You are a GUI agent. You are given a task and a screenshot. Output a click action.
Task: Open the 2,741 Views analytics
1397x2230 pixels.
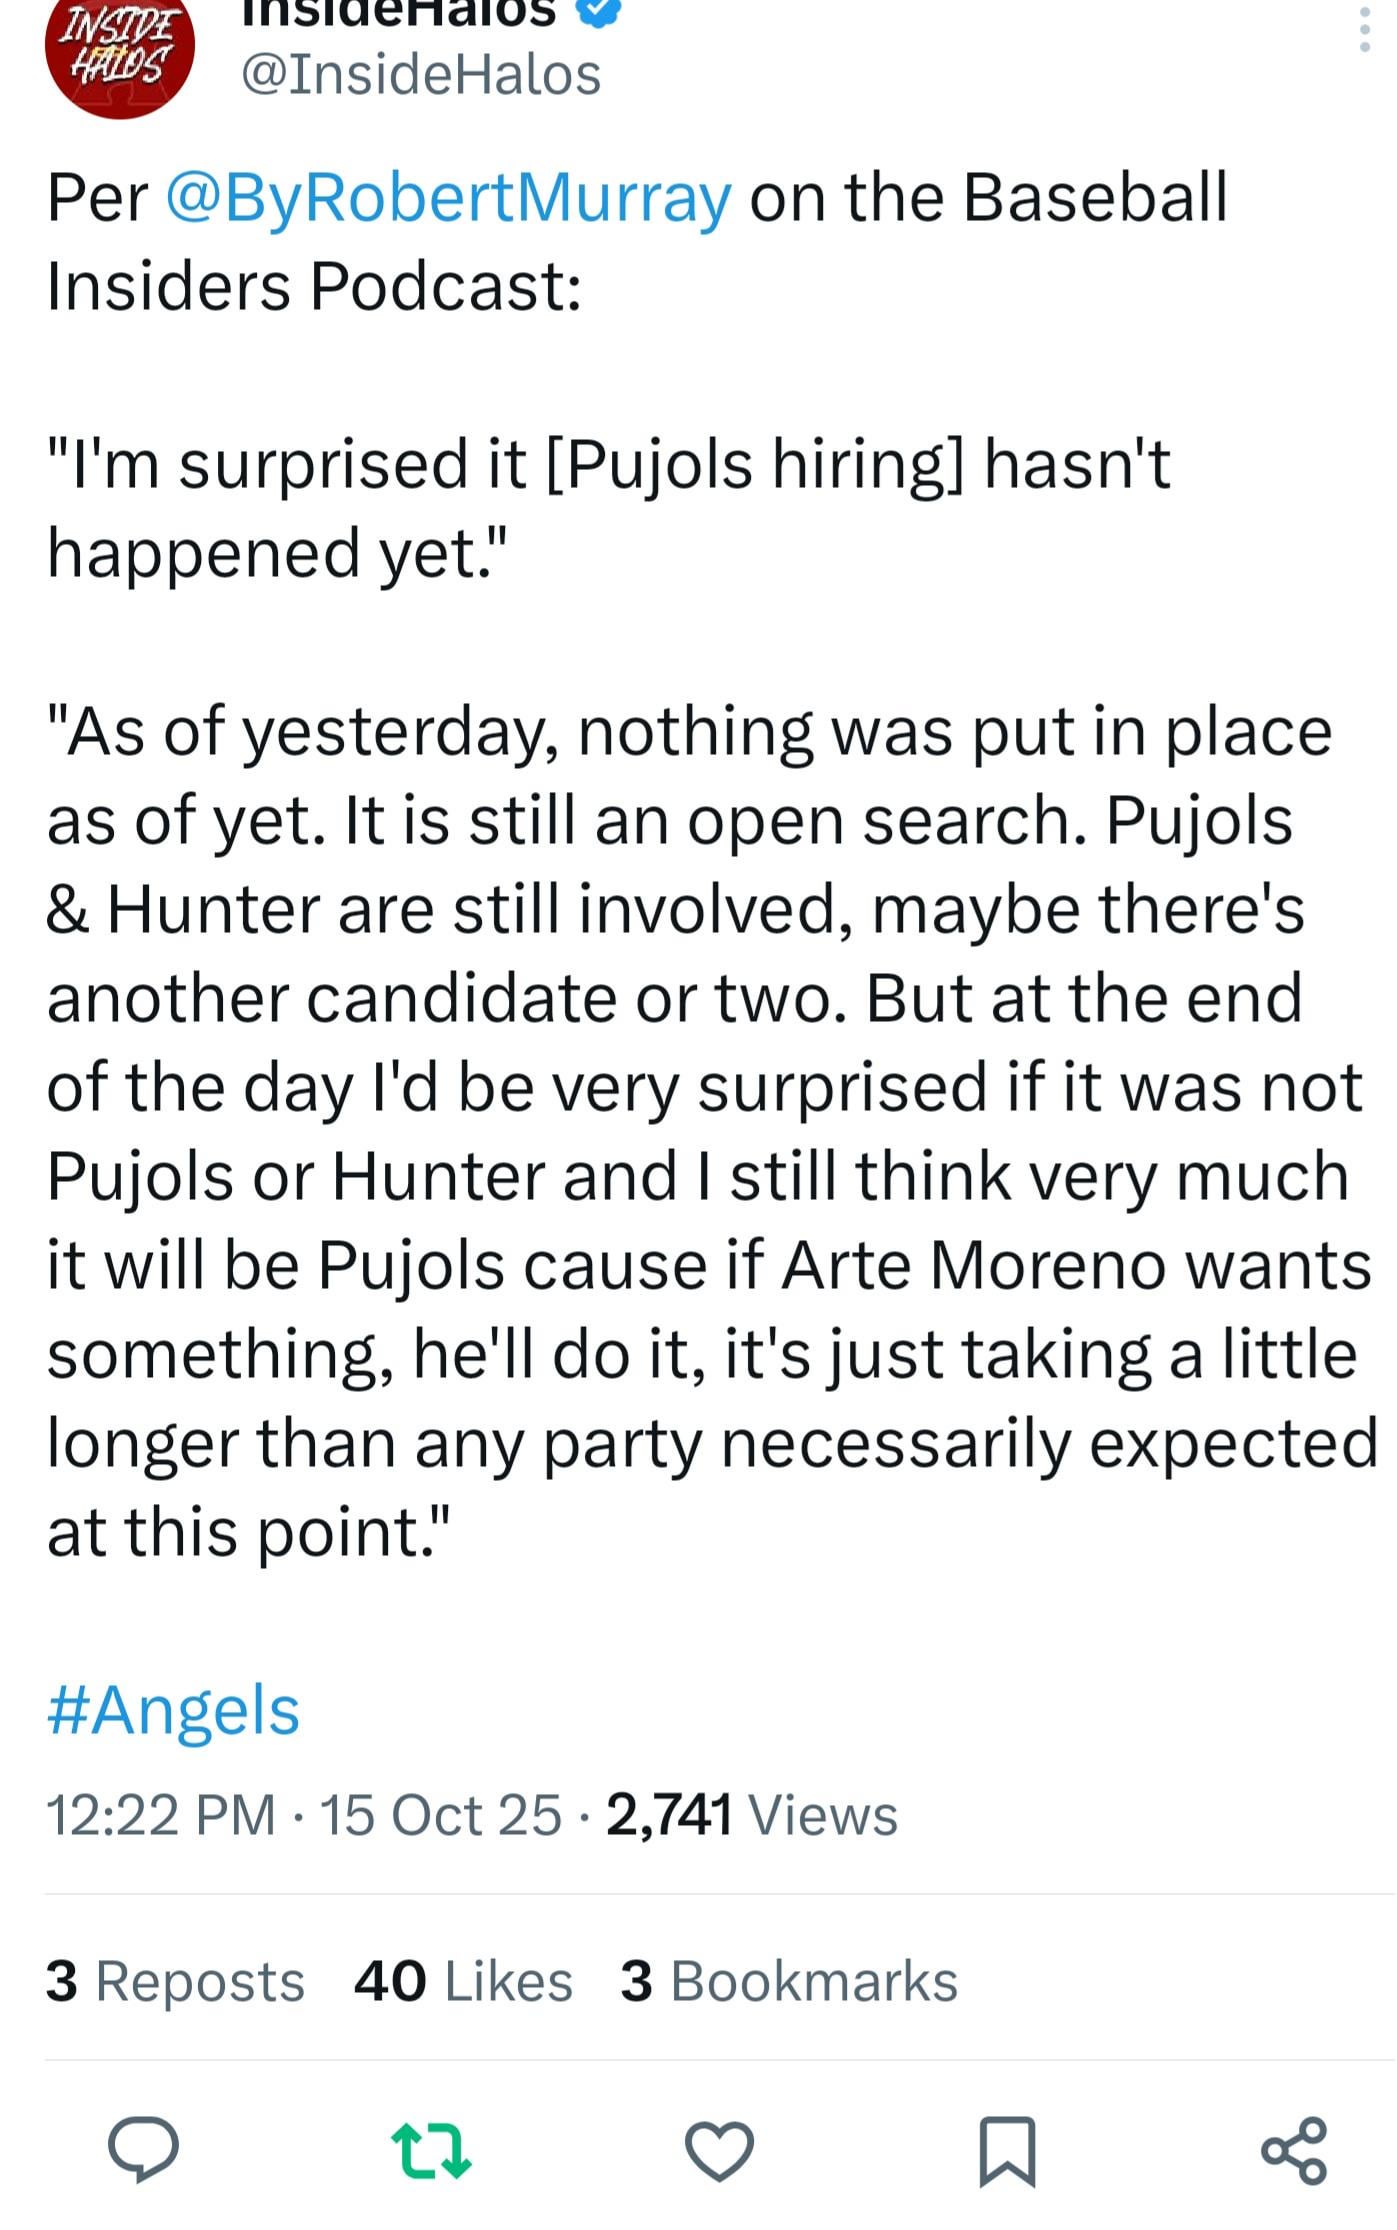click(x=752, y=1815)
